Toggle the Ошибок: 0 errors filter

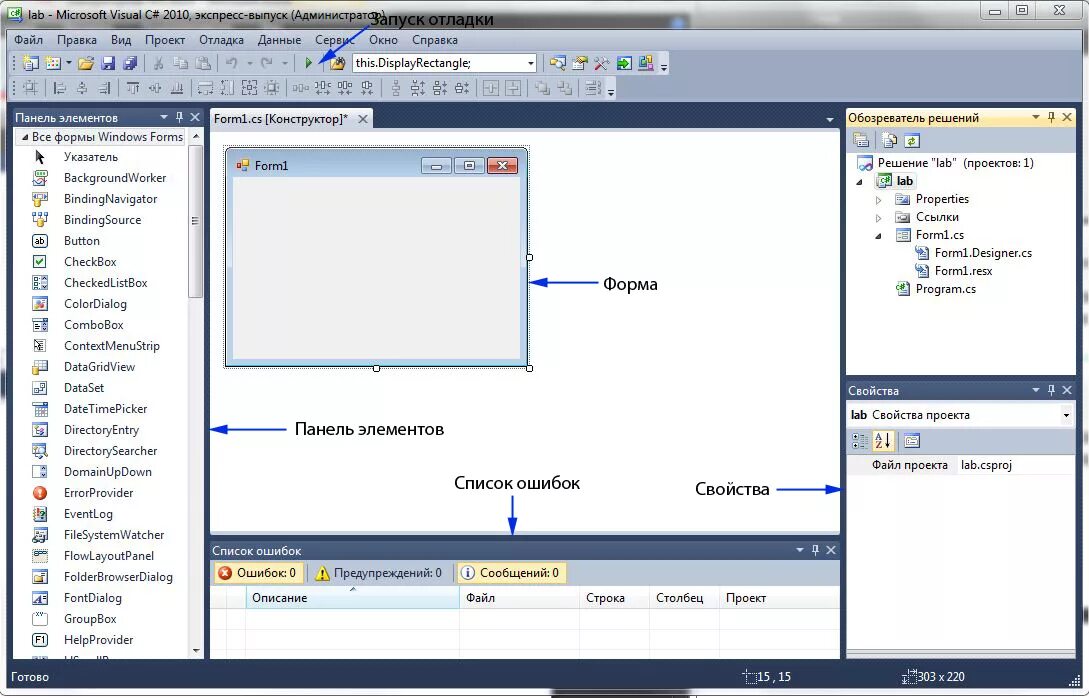tap(258, 573)
